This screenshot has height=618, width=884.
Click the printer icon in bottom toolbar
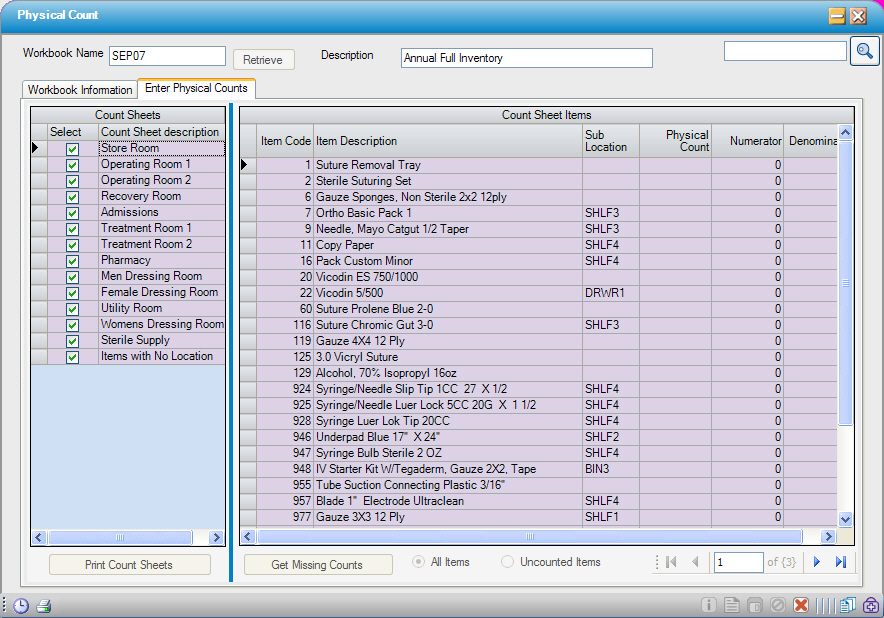[43, 605]
